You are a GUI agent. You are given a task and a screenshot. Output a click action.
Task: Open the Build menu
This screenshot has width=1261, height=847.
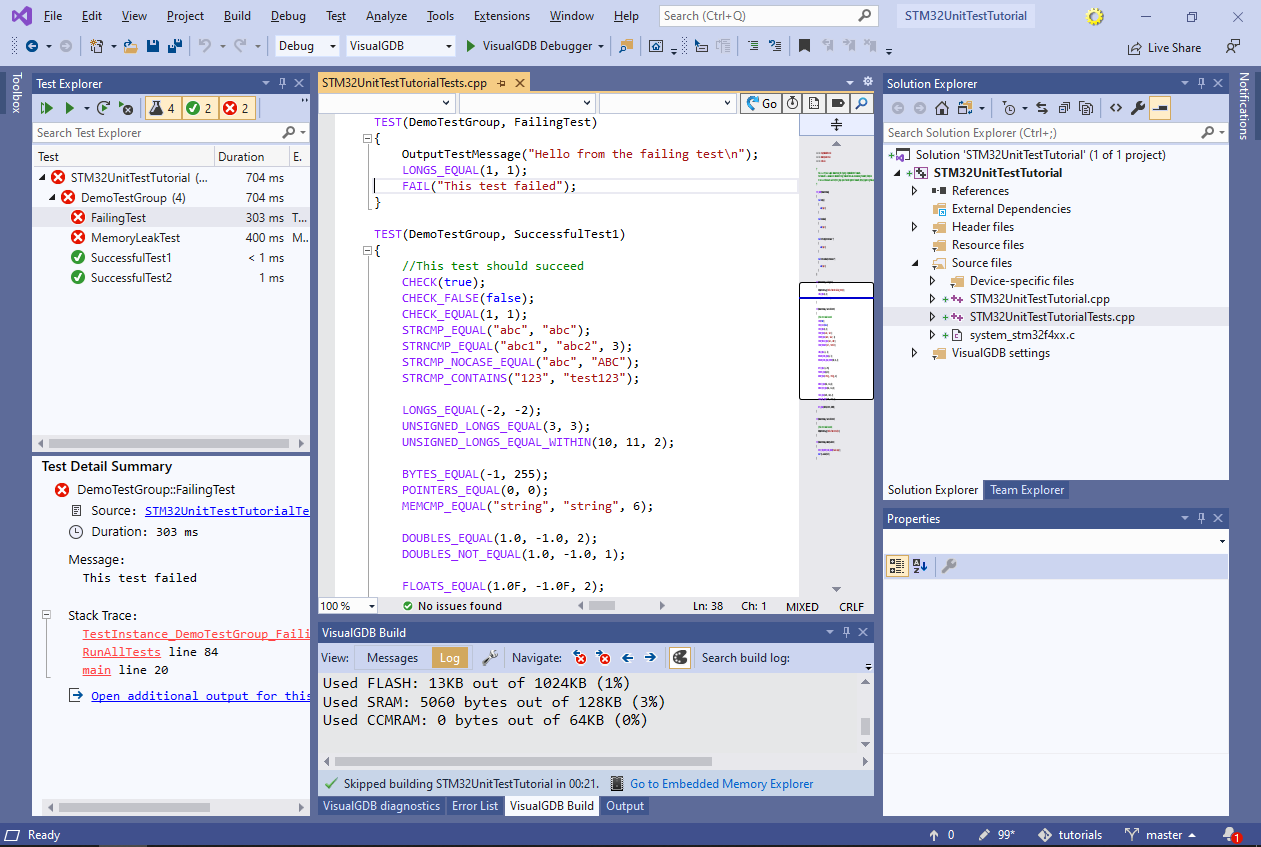237,16
